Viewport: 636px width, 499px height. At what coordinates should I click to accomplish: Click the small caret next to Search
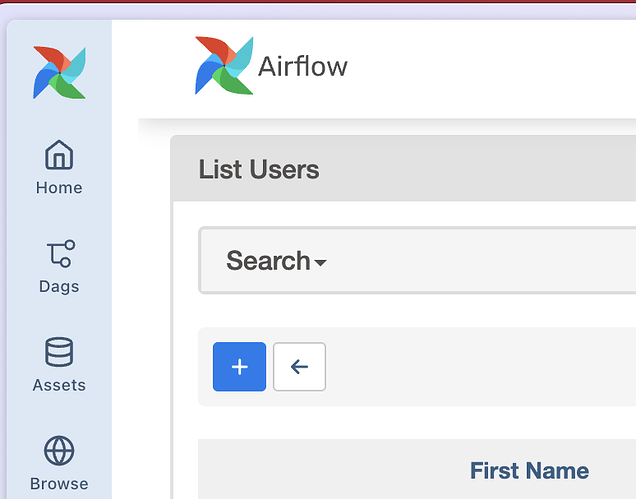tap(321, 264)
